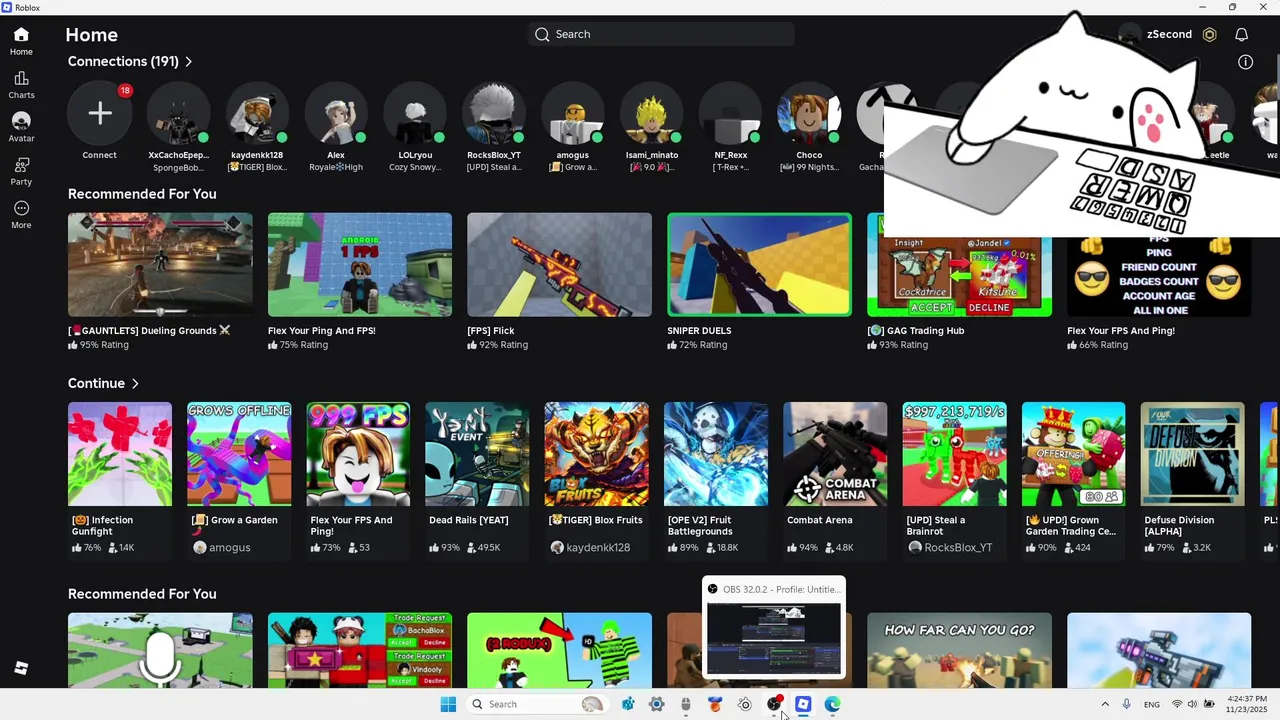Click the GAG Trading Hub title link

(915, 330)
